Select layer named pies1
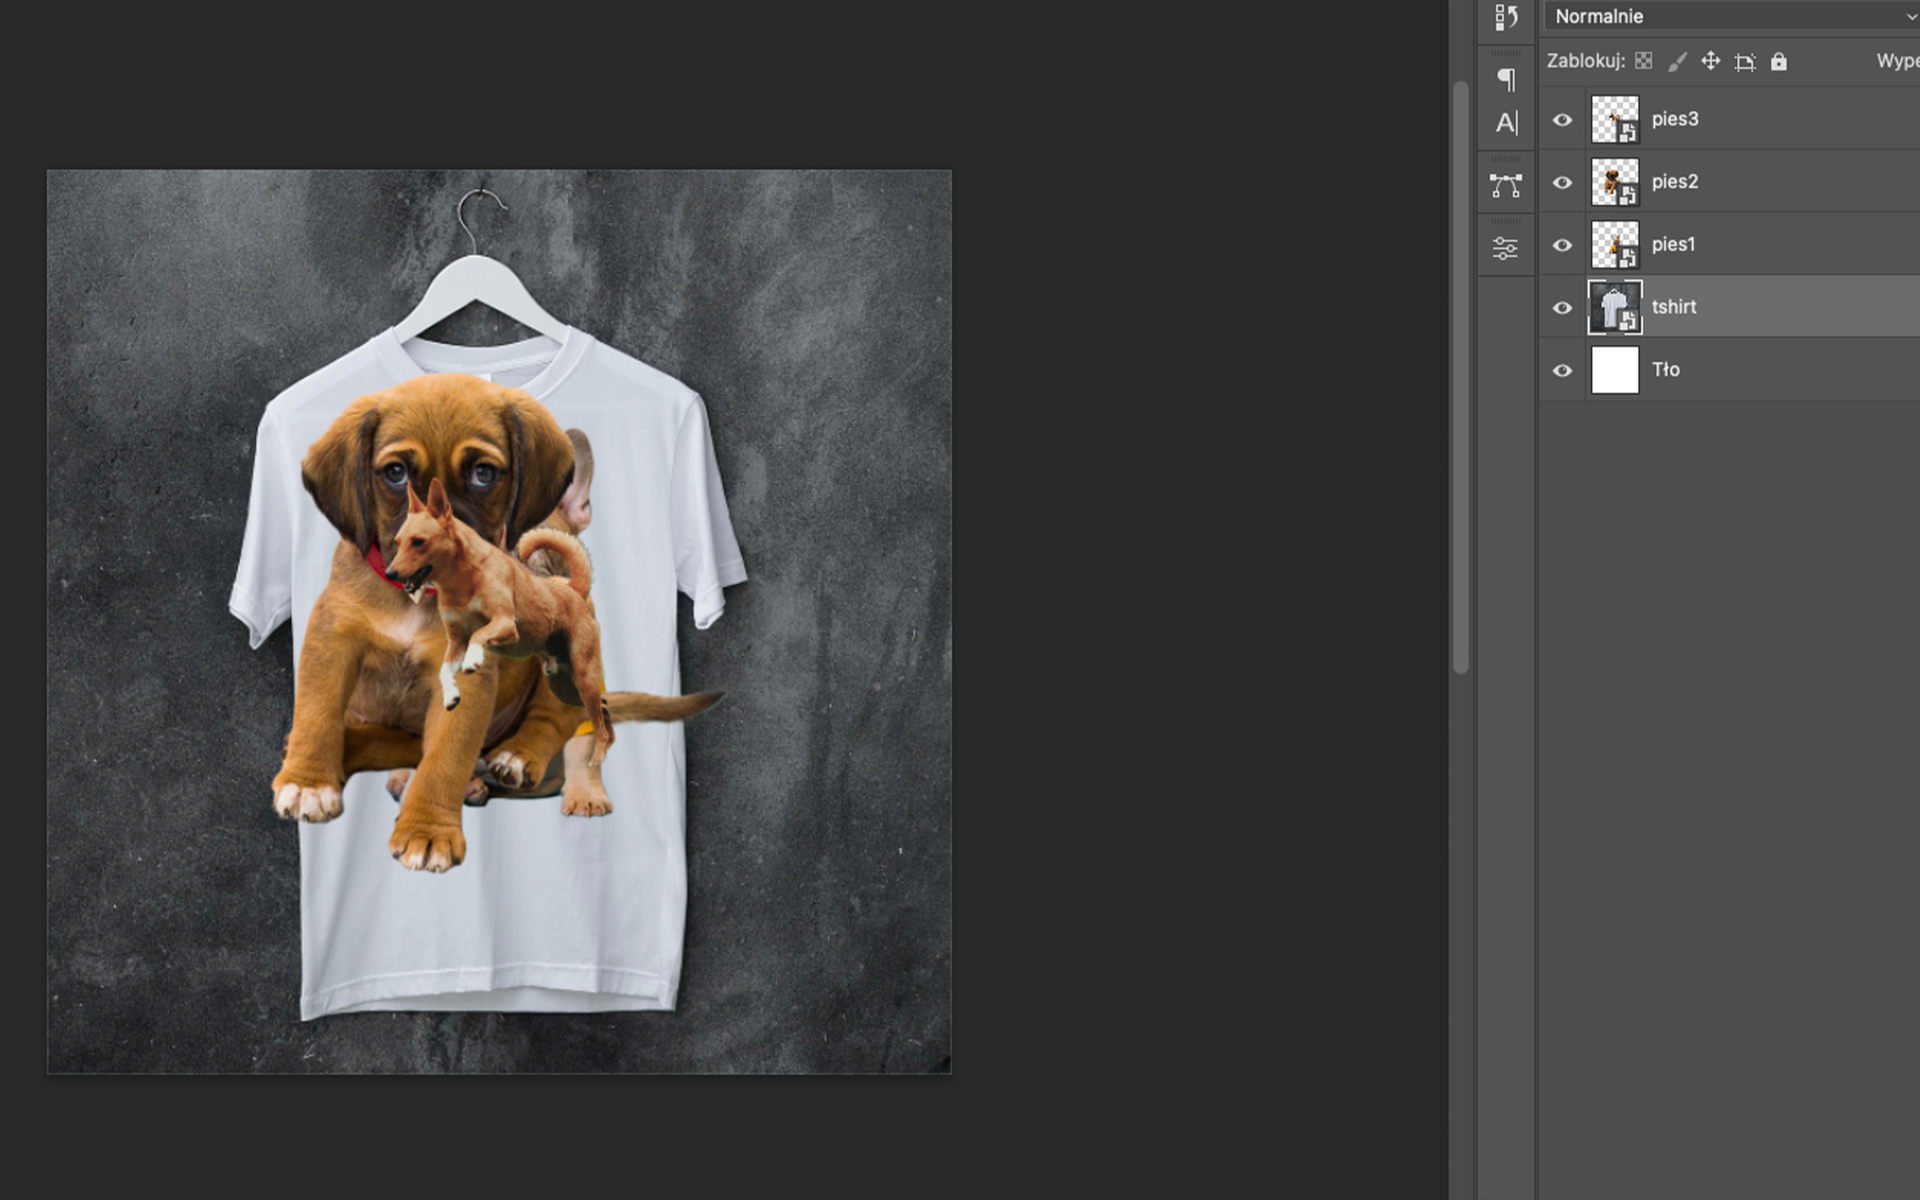This screenshot has height=1200, width=1920. 1674,245
